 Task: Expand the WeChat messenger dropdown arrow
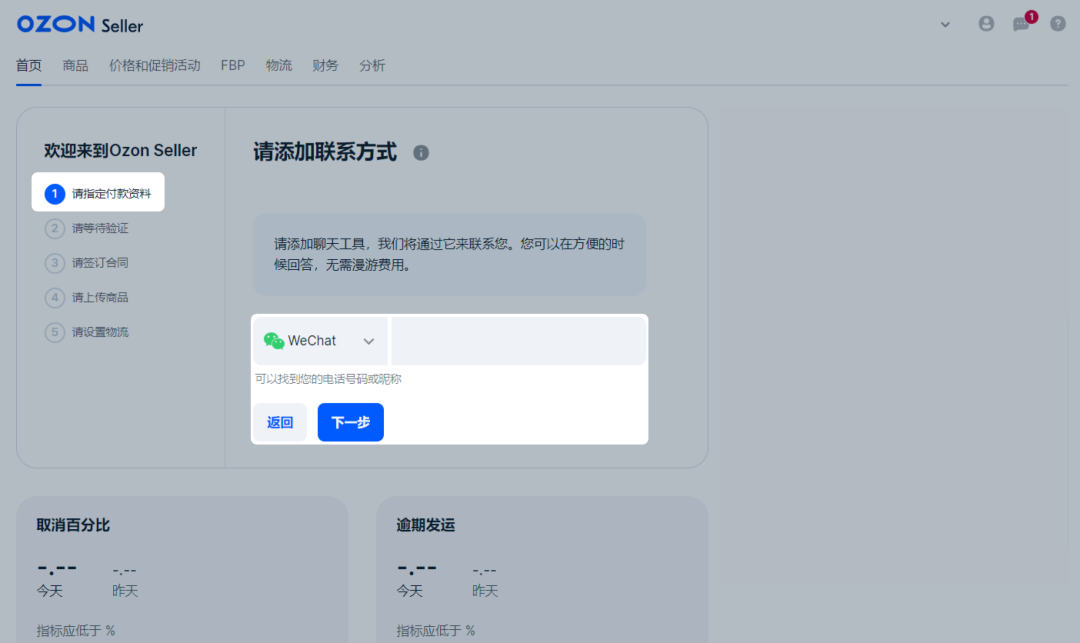click(x=368, y=341)
